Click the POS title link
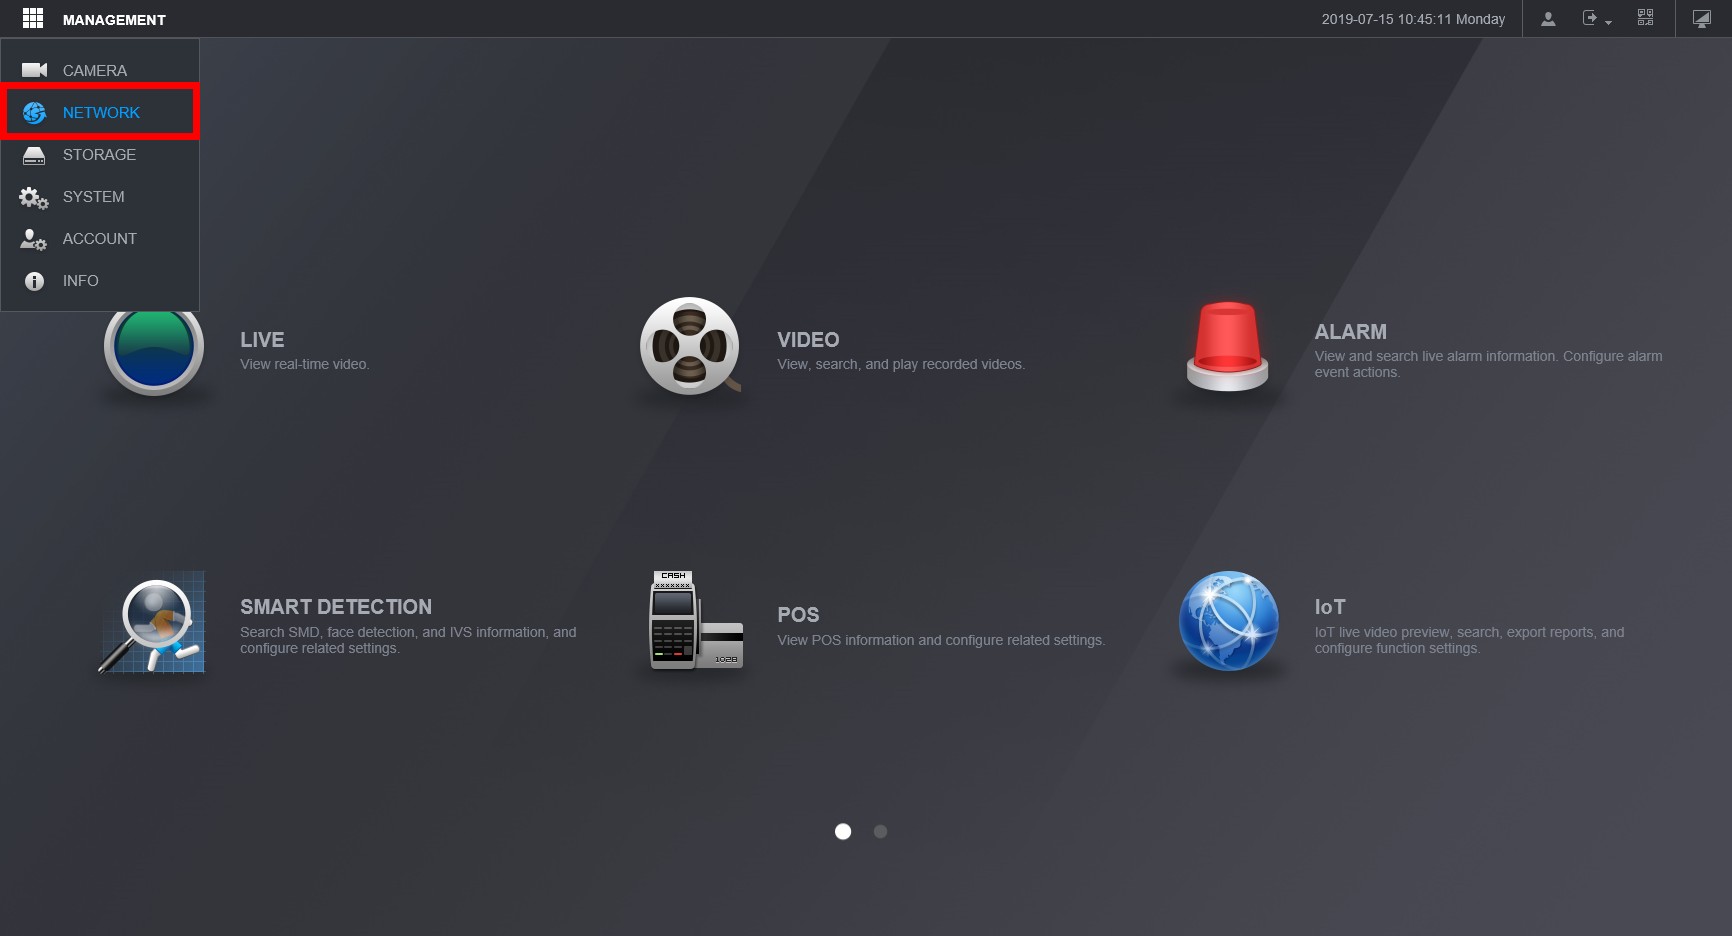The image size is (1732, 936). click(x=798, y=615)
